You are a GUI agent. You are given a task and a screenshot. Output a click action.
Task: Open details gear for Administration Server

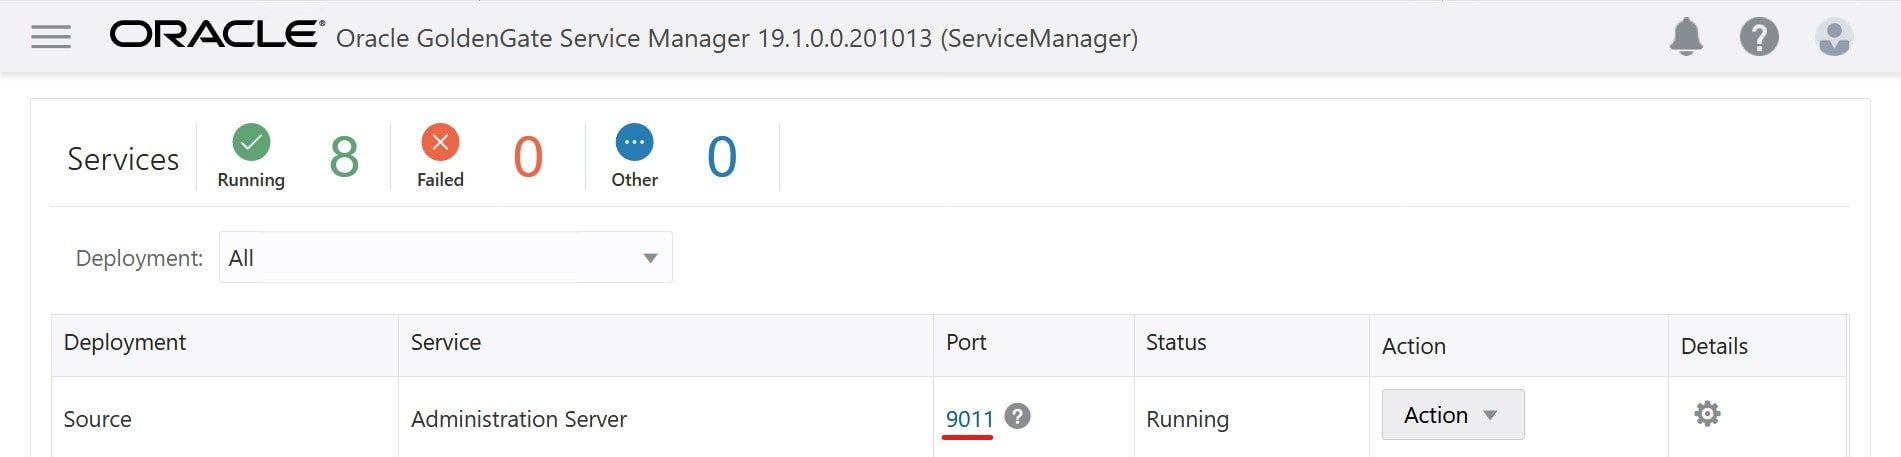[x=1707, y=414]
